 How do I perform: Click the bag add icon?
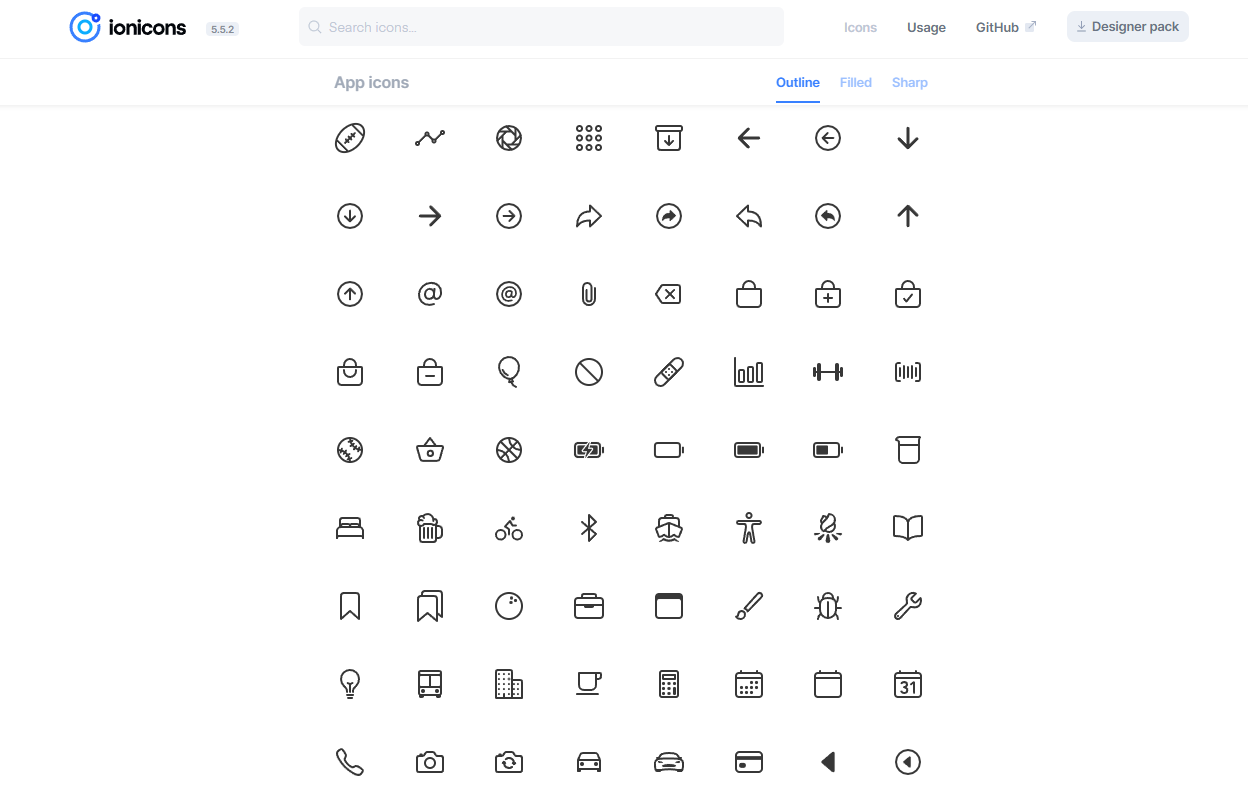(828, 294)
